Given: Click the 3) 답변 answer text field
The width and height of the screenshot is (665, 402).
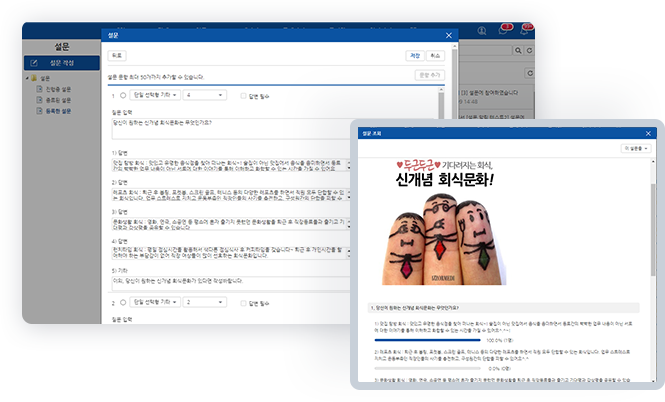Looking at the screenshot, I should pyautogui.click(x=231, y=224).
